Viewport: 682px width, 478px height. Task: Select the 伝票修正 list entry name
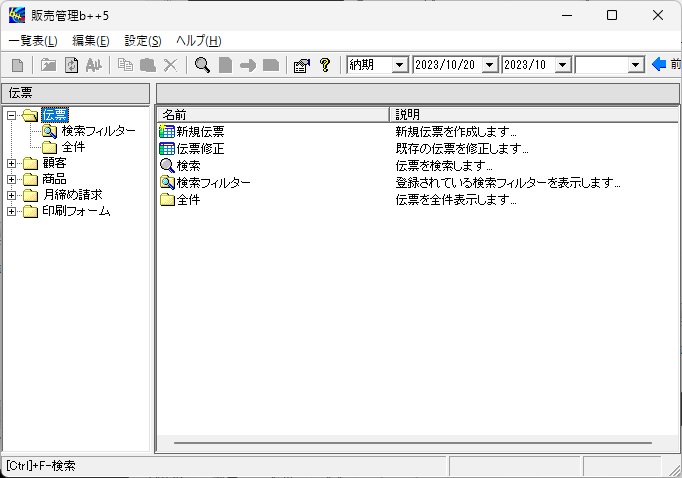coord(200,148)
